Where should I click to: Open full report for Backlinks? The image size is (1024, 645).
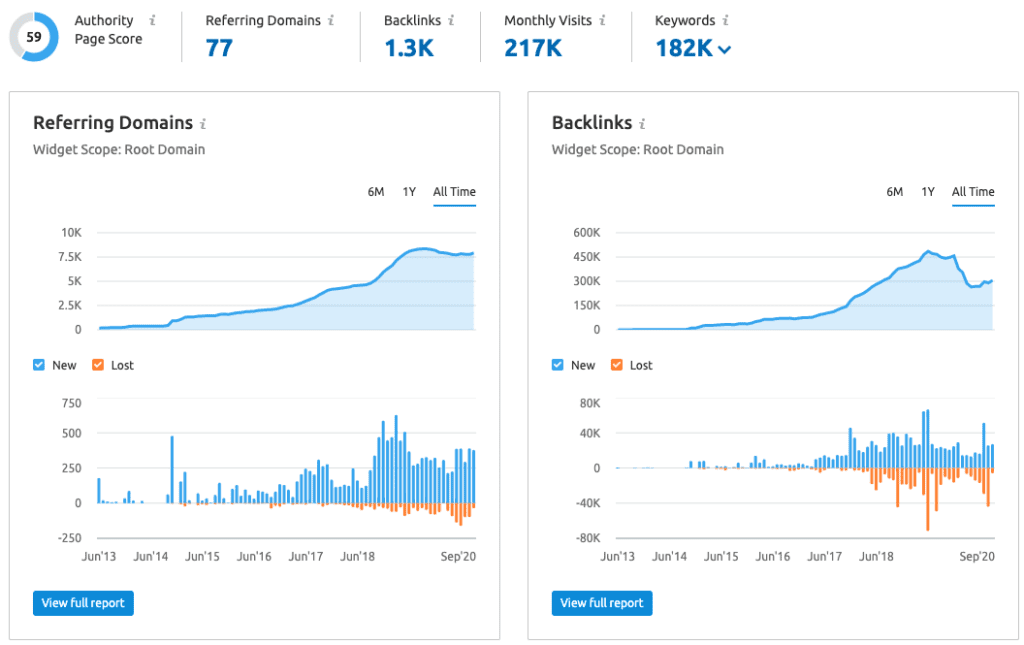point(602,603)
